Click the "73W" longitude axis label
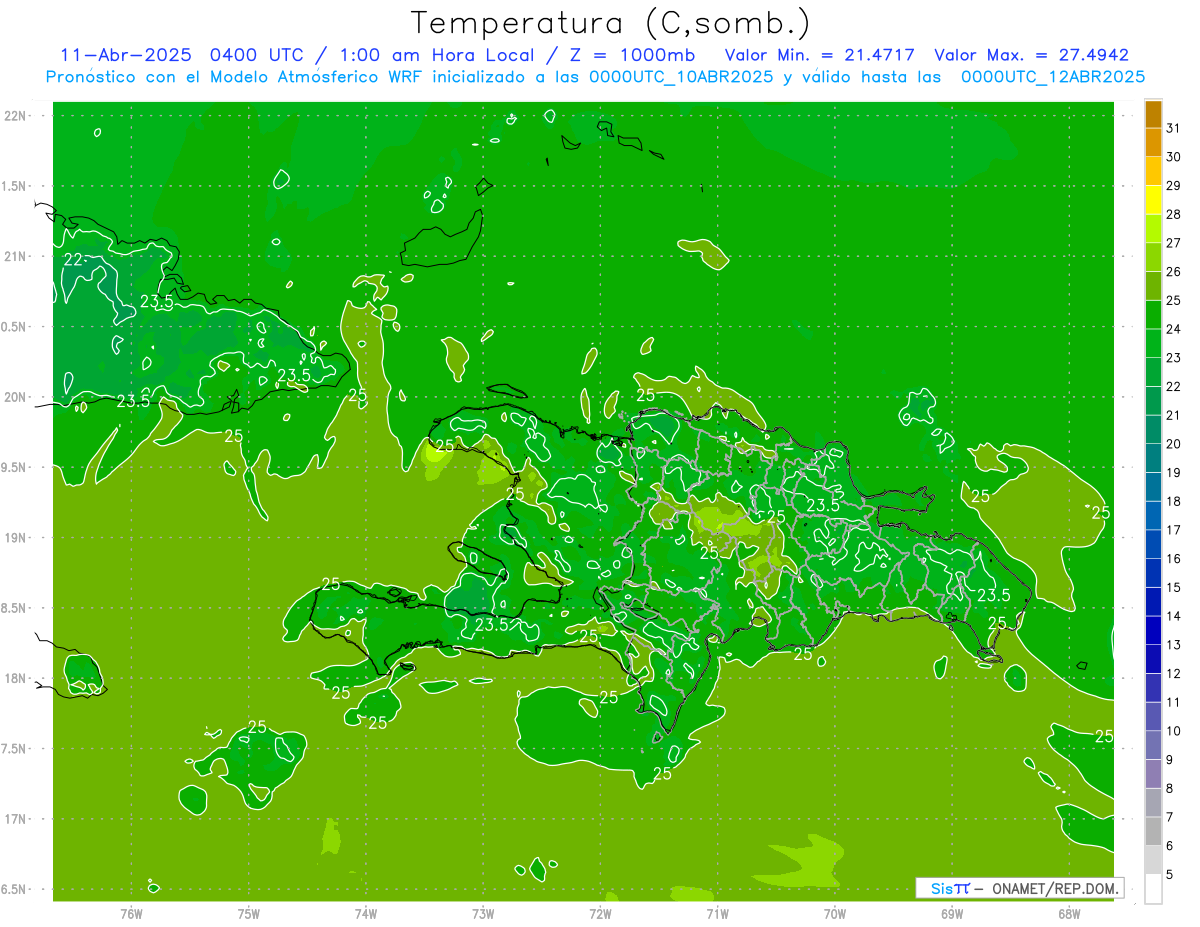 (483, 913)
